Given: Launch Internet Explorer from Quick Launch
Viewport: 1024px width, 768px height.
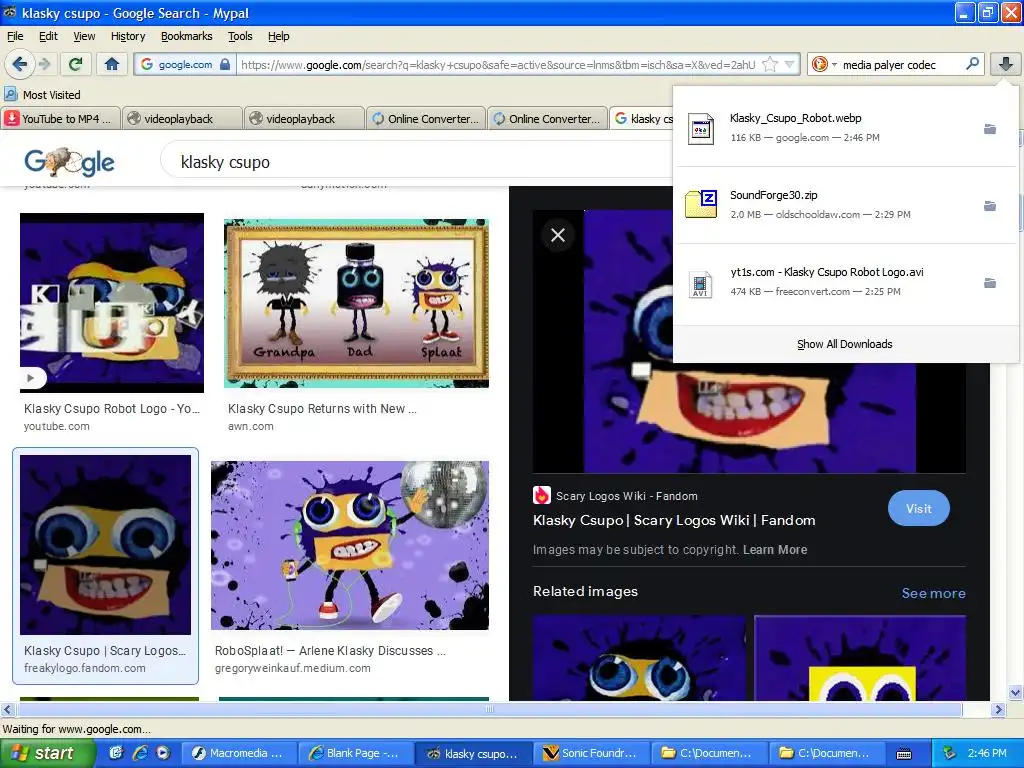Looking at the screenshot, I should [x=140, y=753].
